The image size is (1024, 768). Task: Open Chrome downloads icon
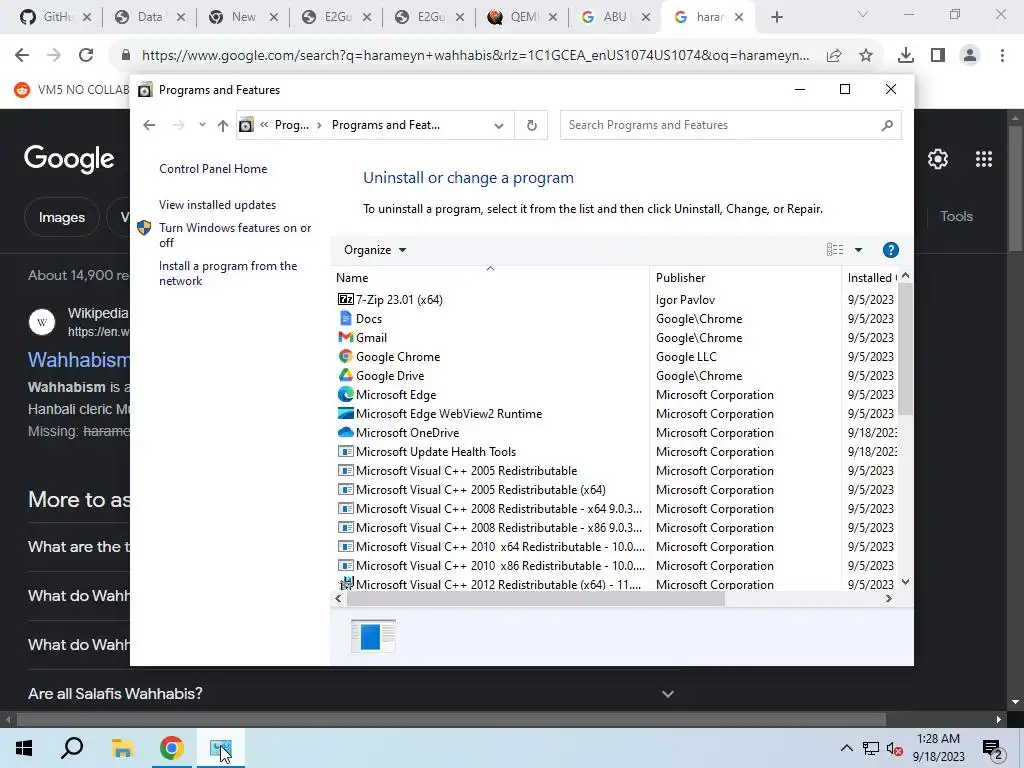(x=906, y=56)
